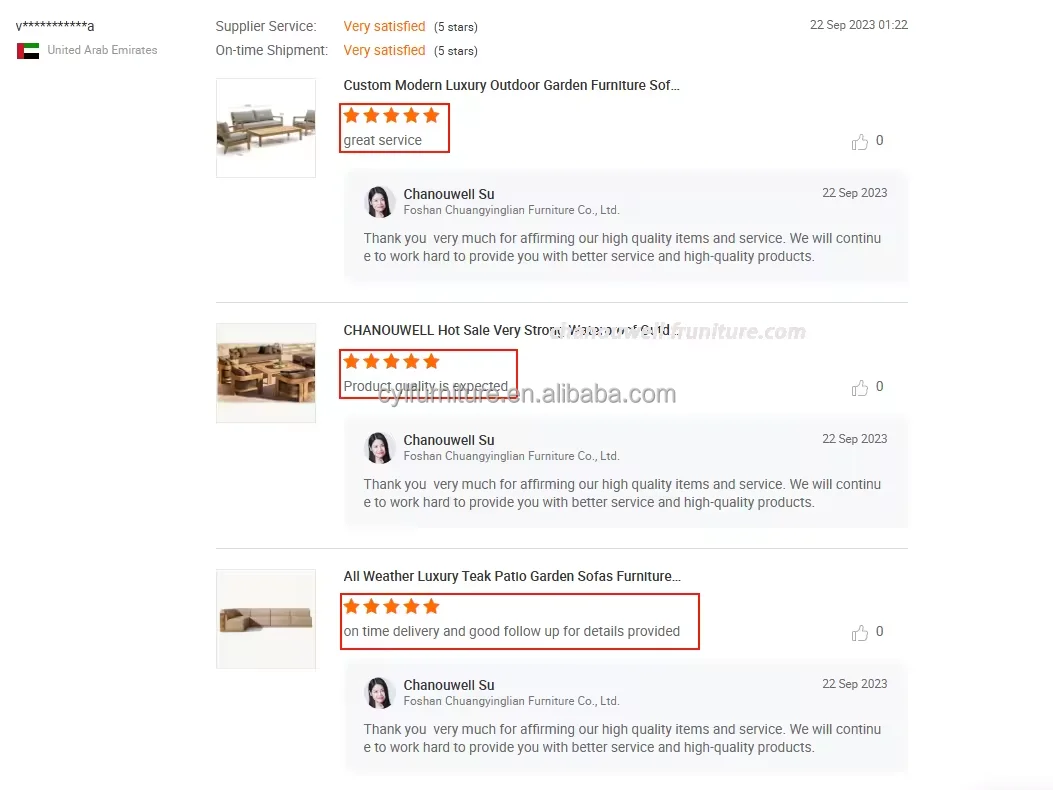Click thumbs-up on the on-time delivery review

(860, 633)
